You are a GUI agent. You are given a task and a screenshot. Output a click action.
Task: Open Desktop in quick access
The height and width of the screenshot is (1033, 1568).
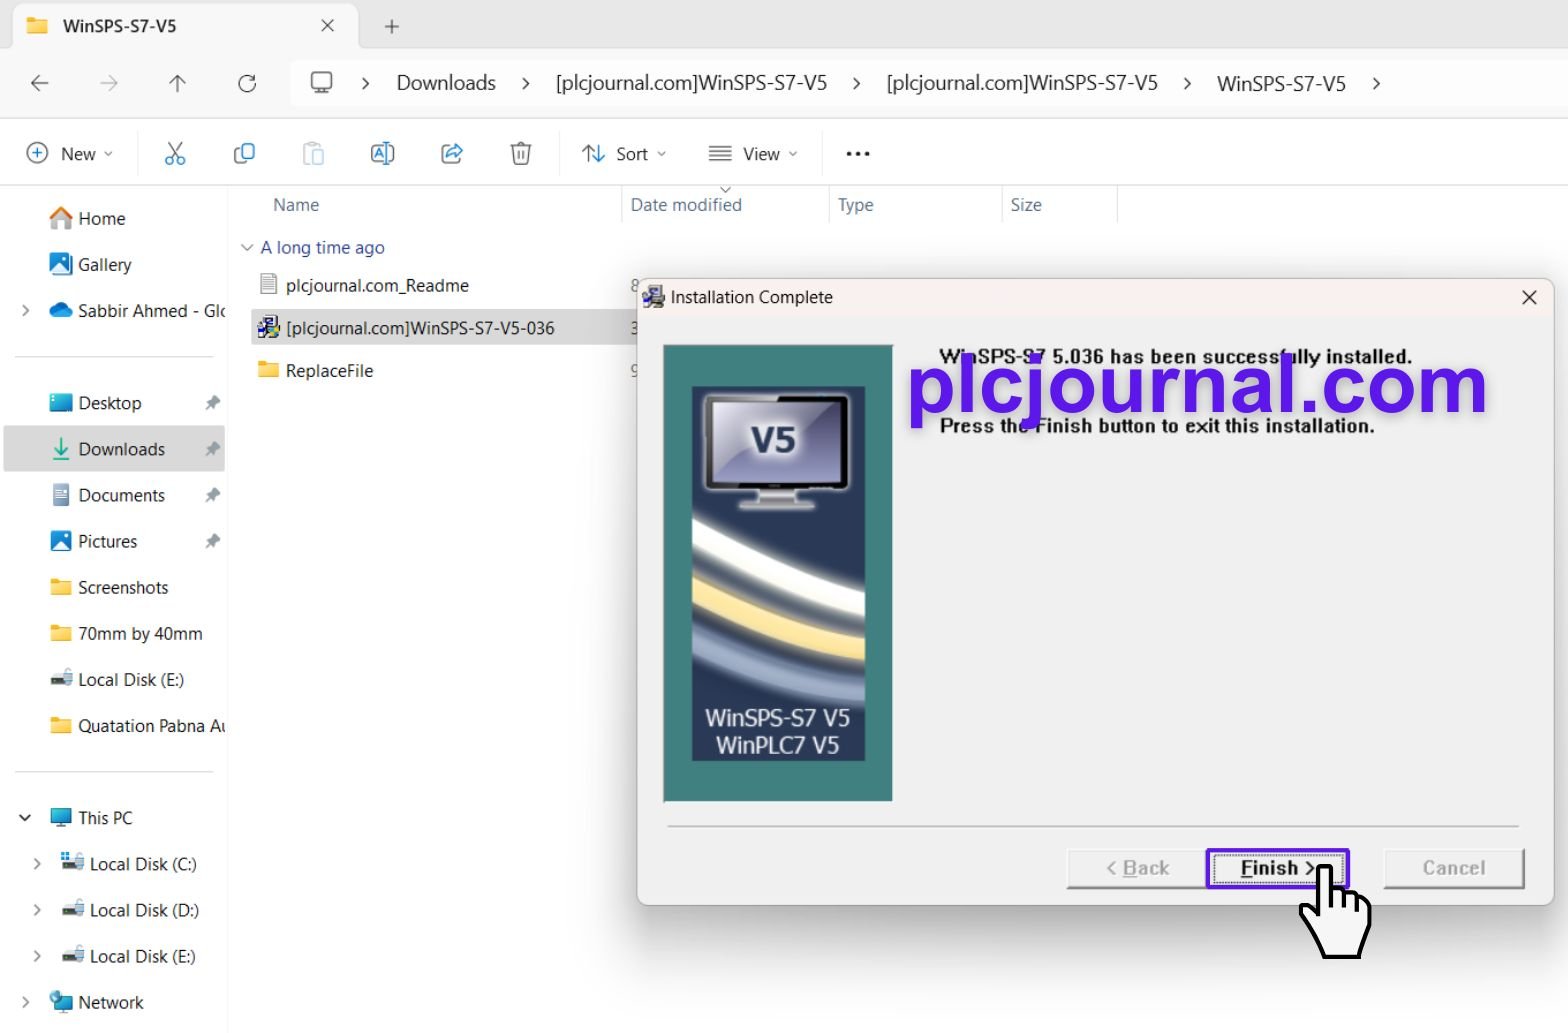pyautogui.click(x=110, y=402)
